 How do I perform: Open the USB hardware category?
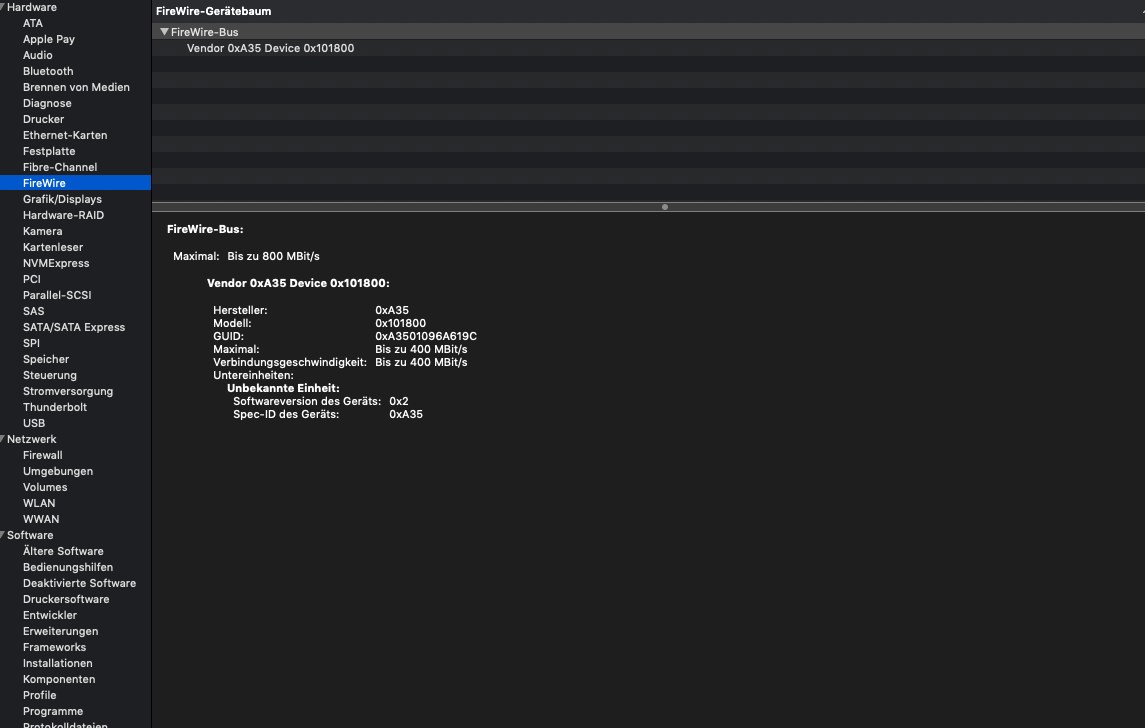[34, 423]
